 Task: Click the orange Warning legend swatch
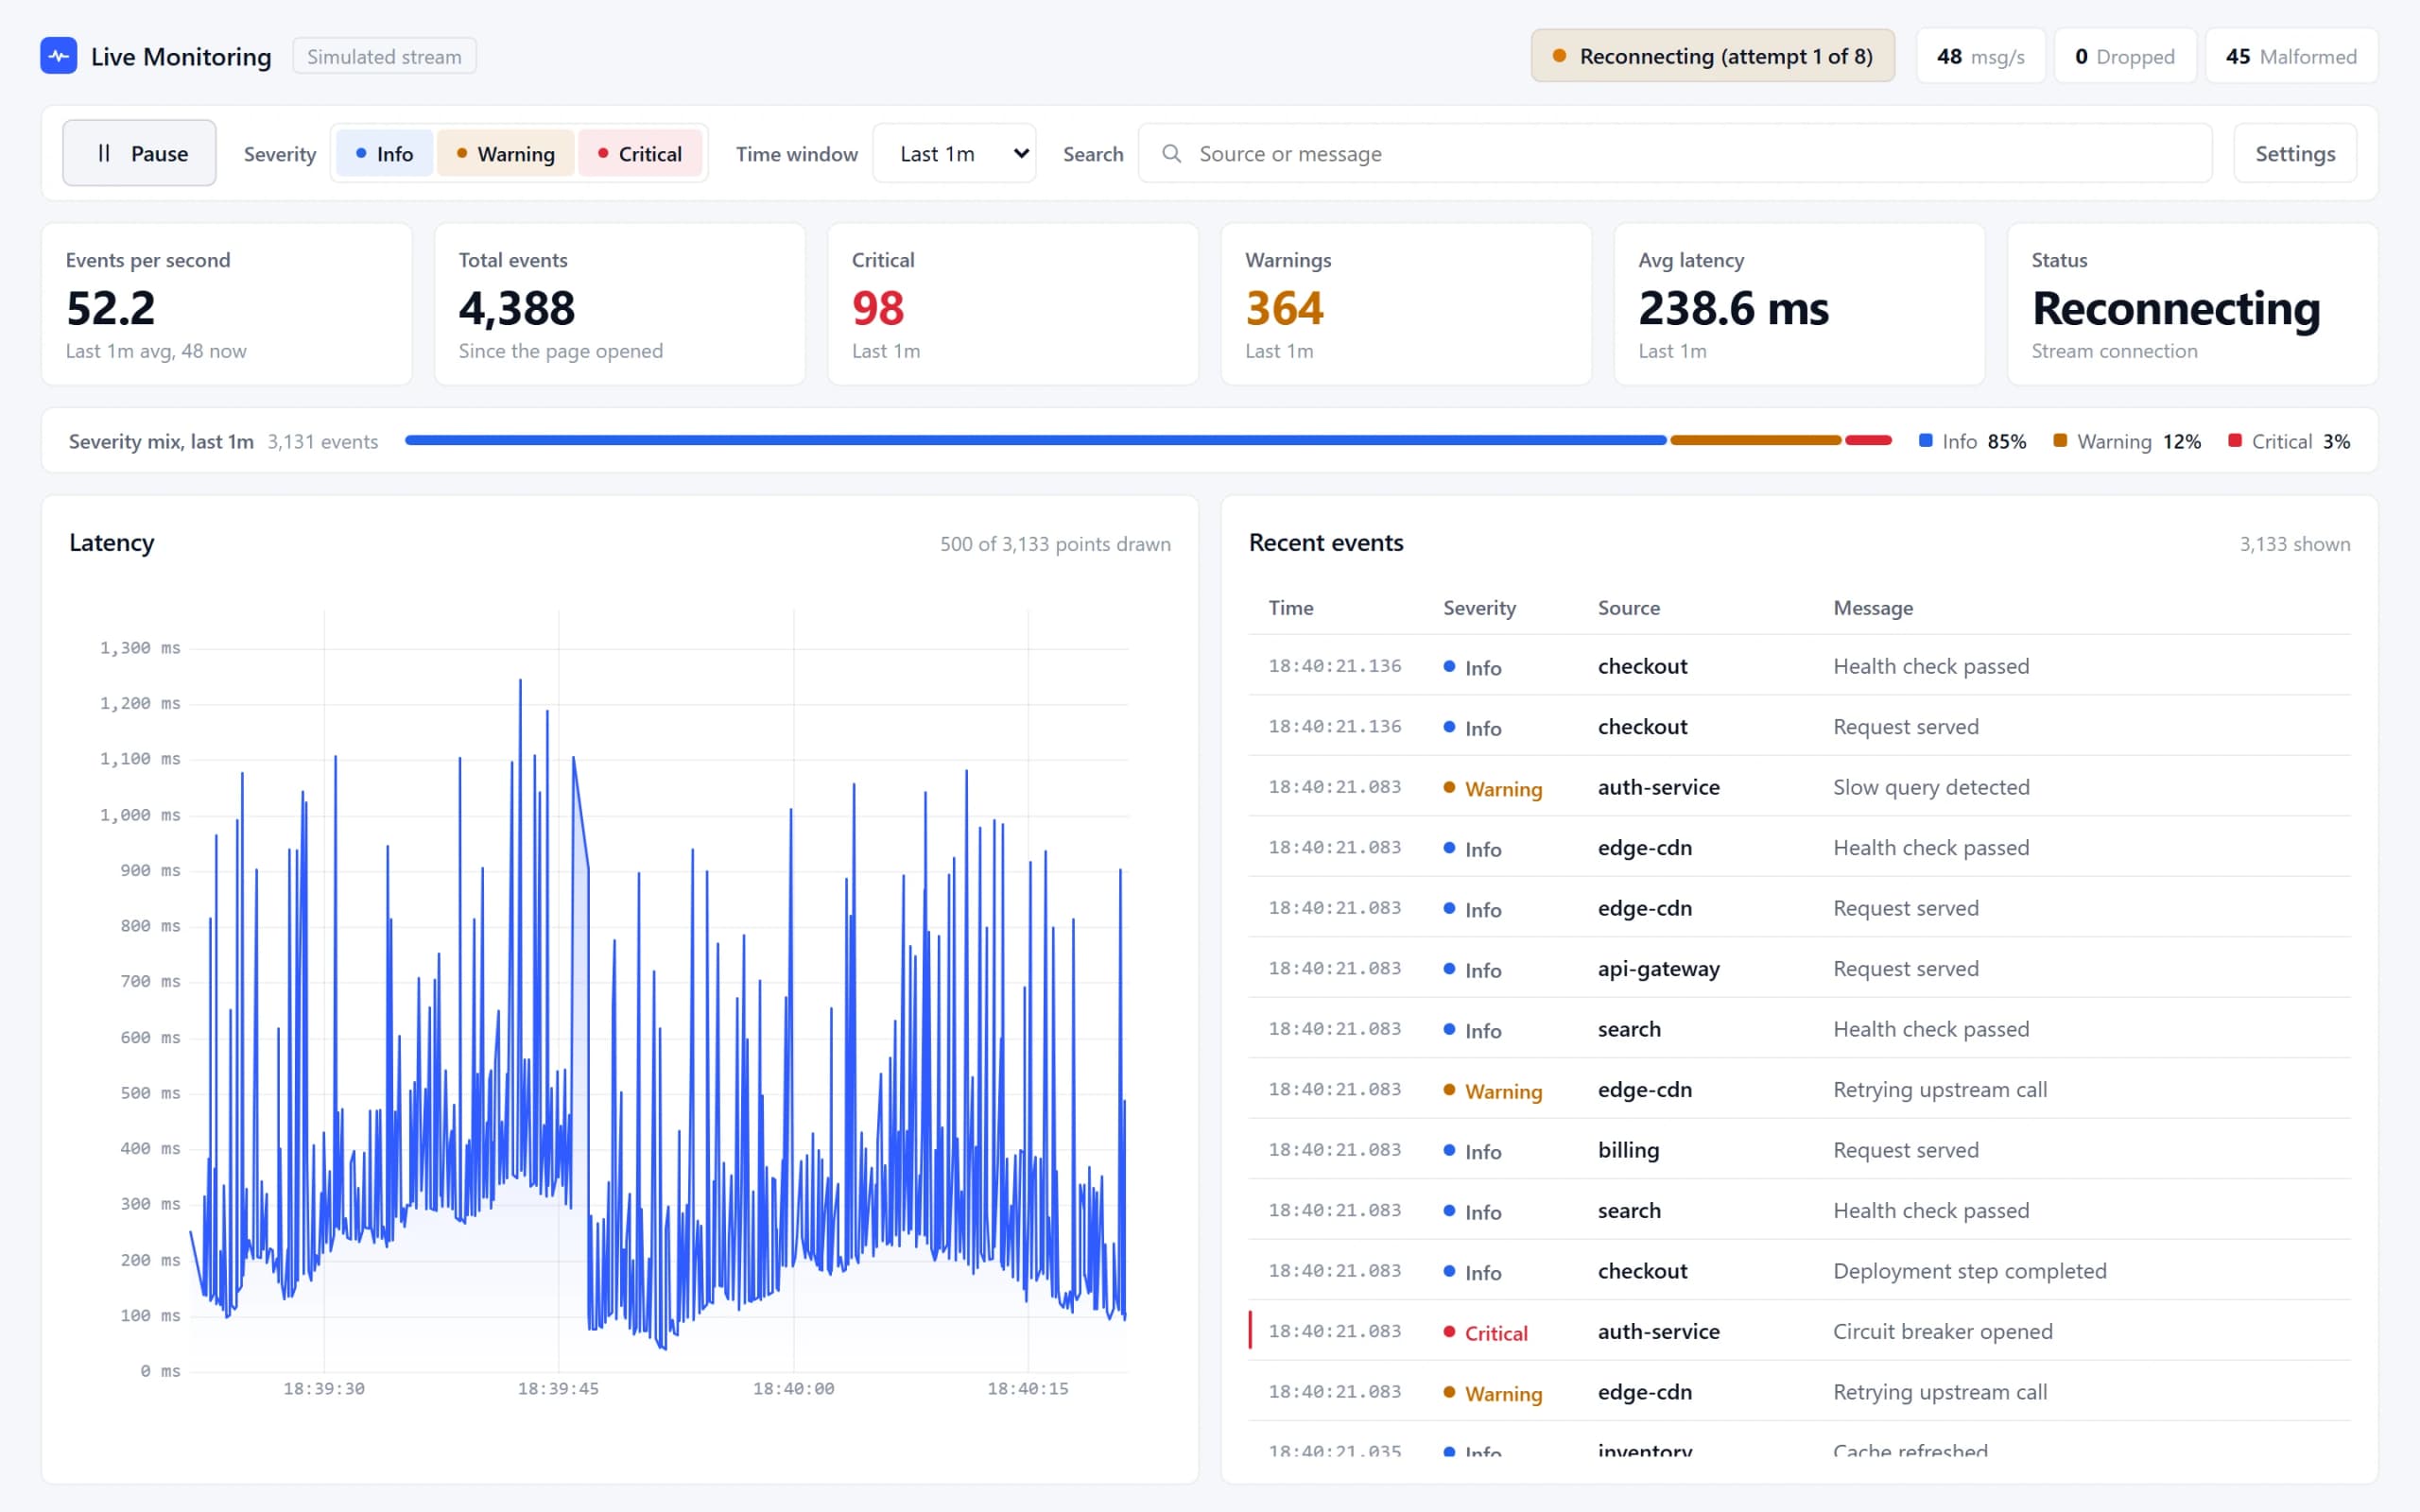pyautogui.click(x=2059, y=440)
